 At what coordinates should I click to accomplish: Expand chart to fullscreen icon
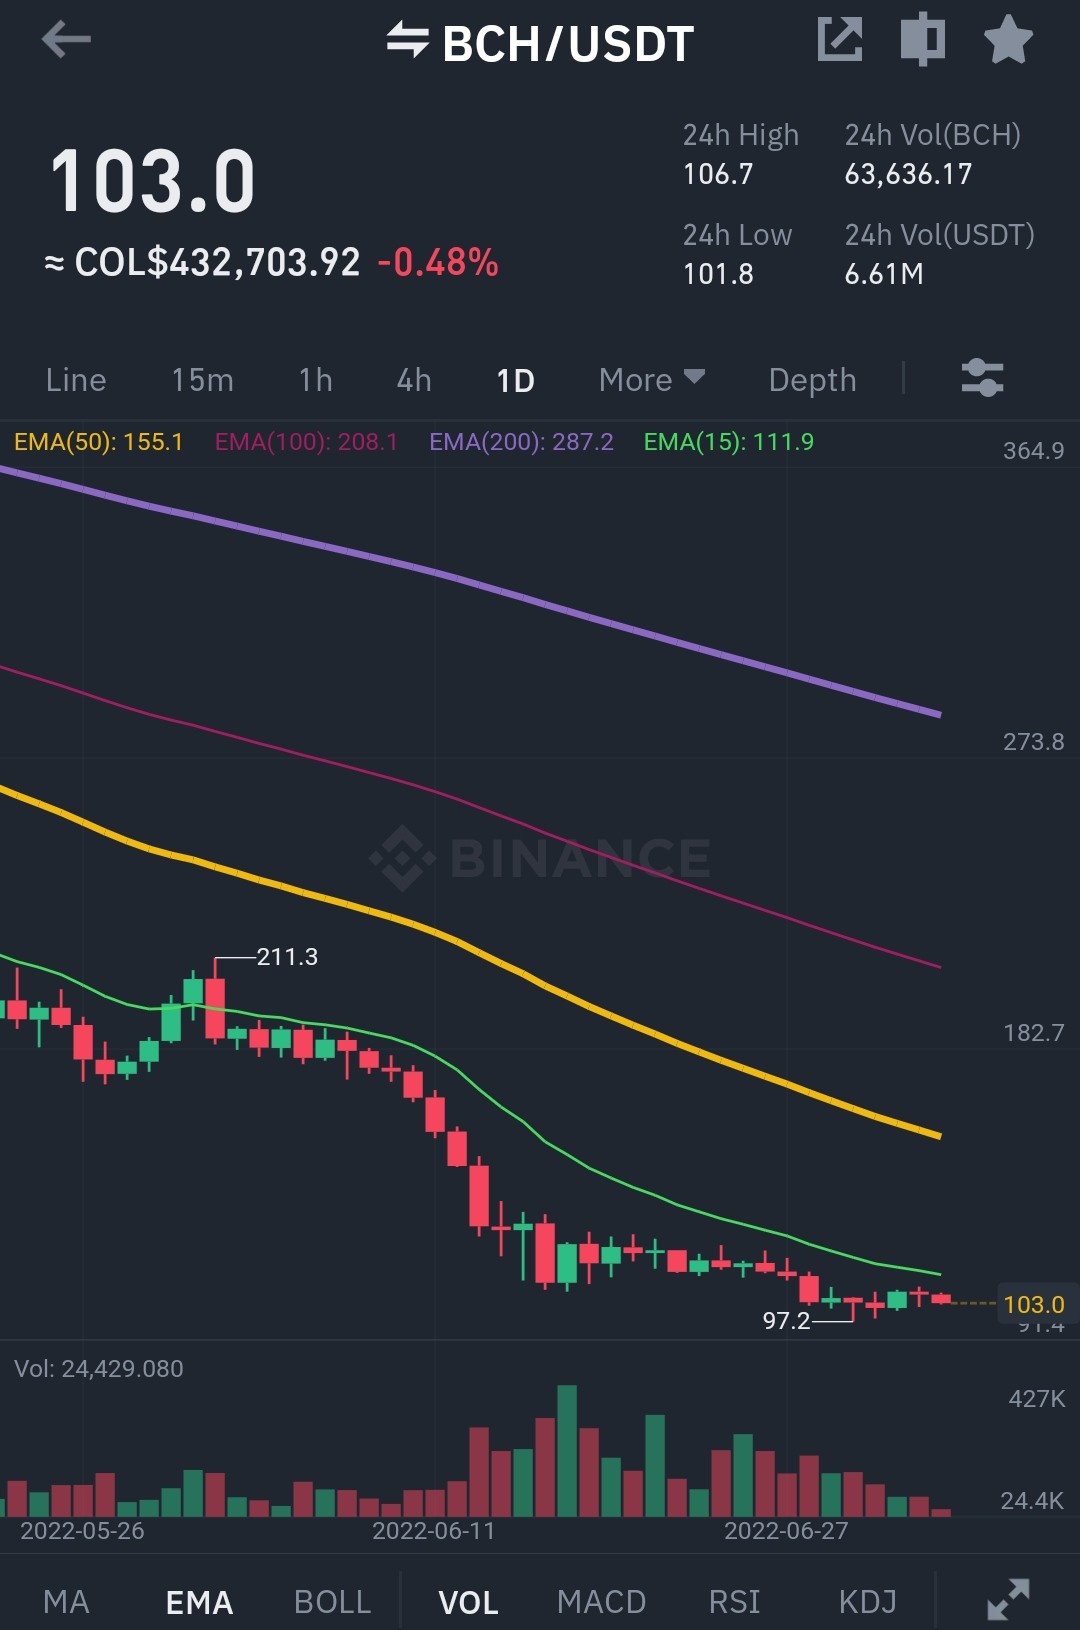(x=1008, y=1599)
